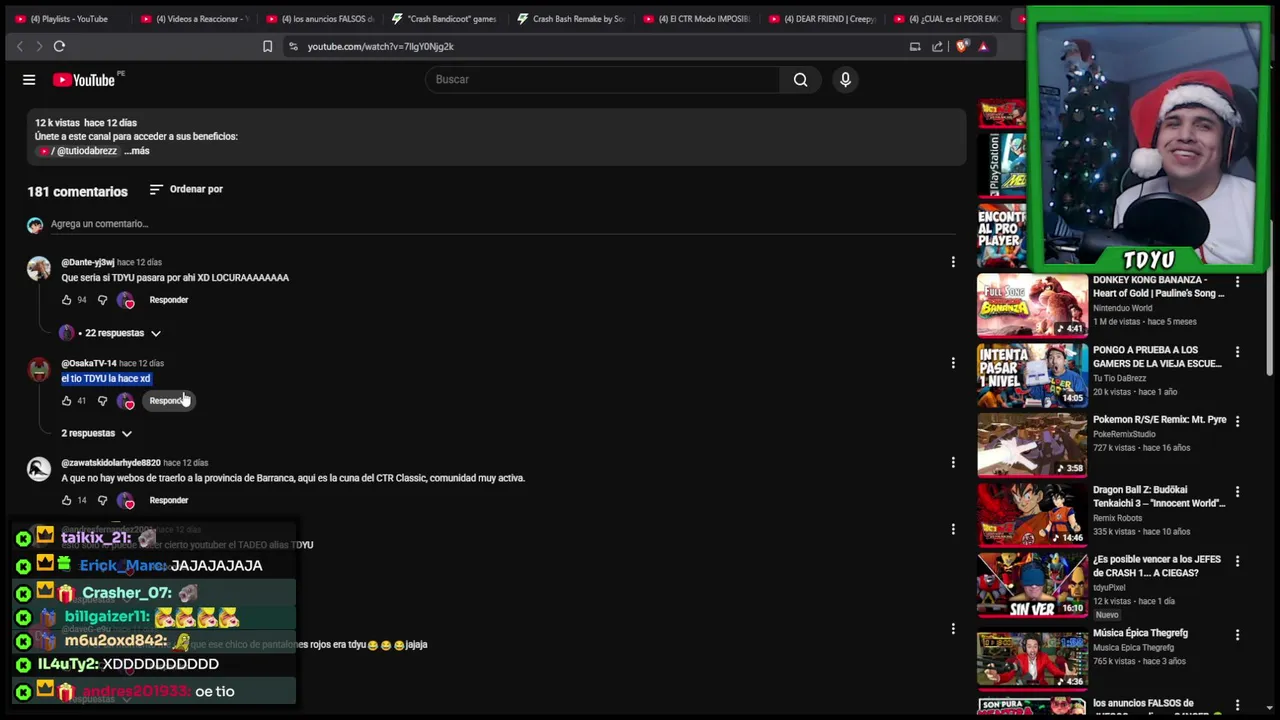
Task: Open the Dragon Ball Z Budokai Tenkaichi thumbnail
Action: (1032, 515)
